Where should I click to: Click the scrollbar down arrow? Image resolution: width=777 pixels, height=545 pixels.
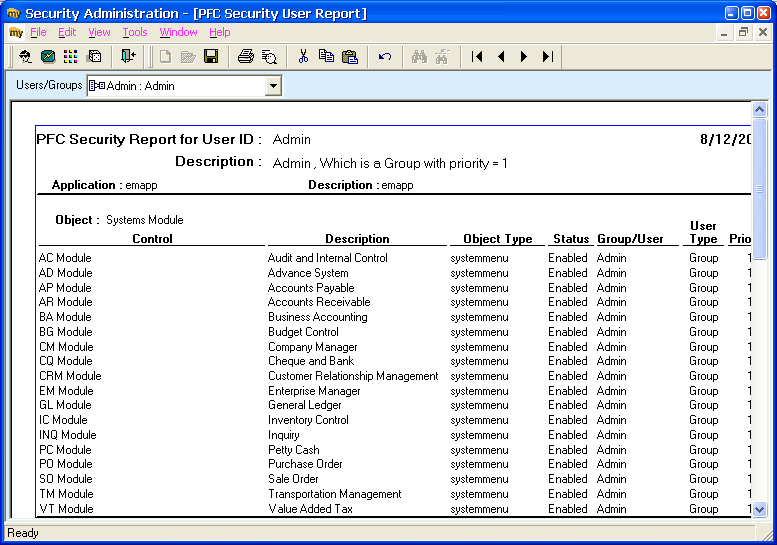(759, 509)
